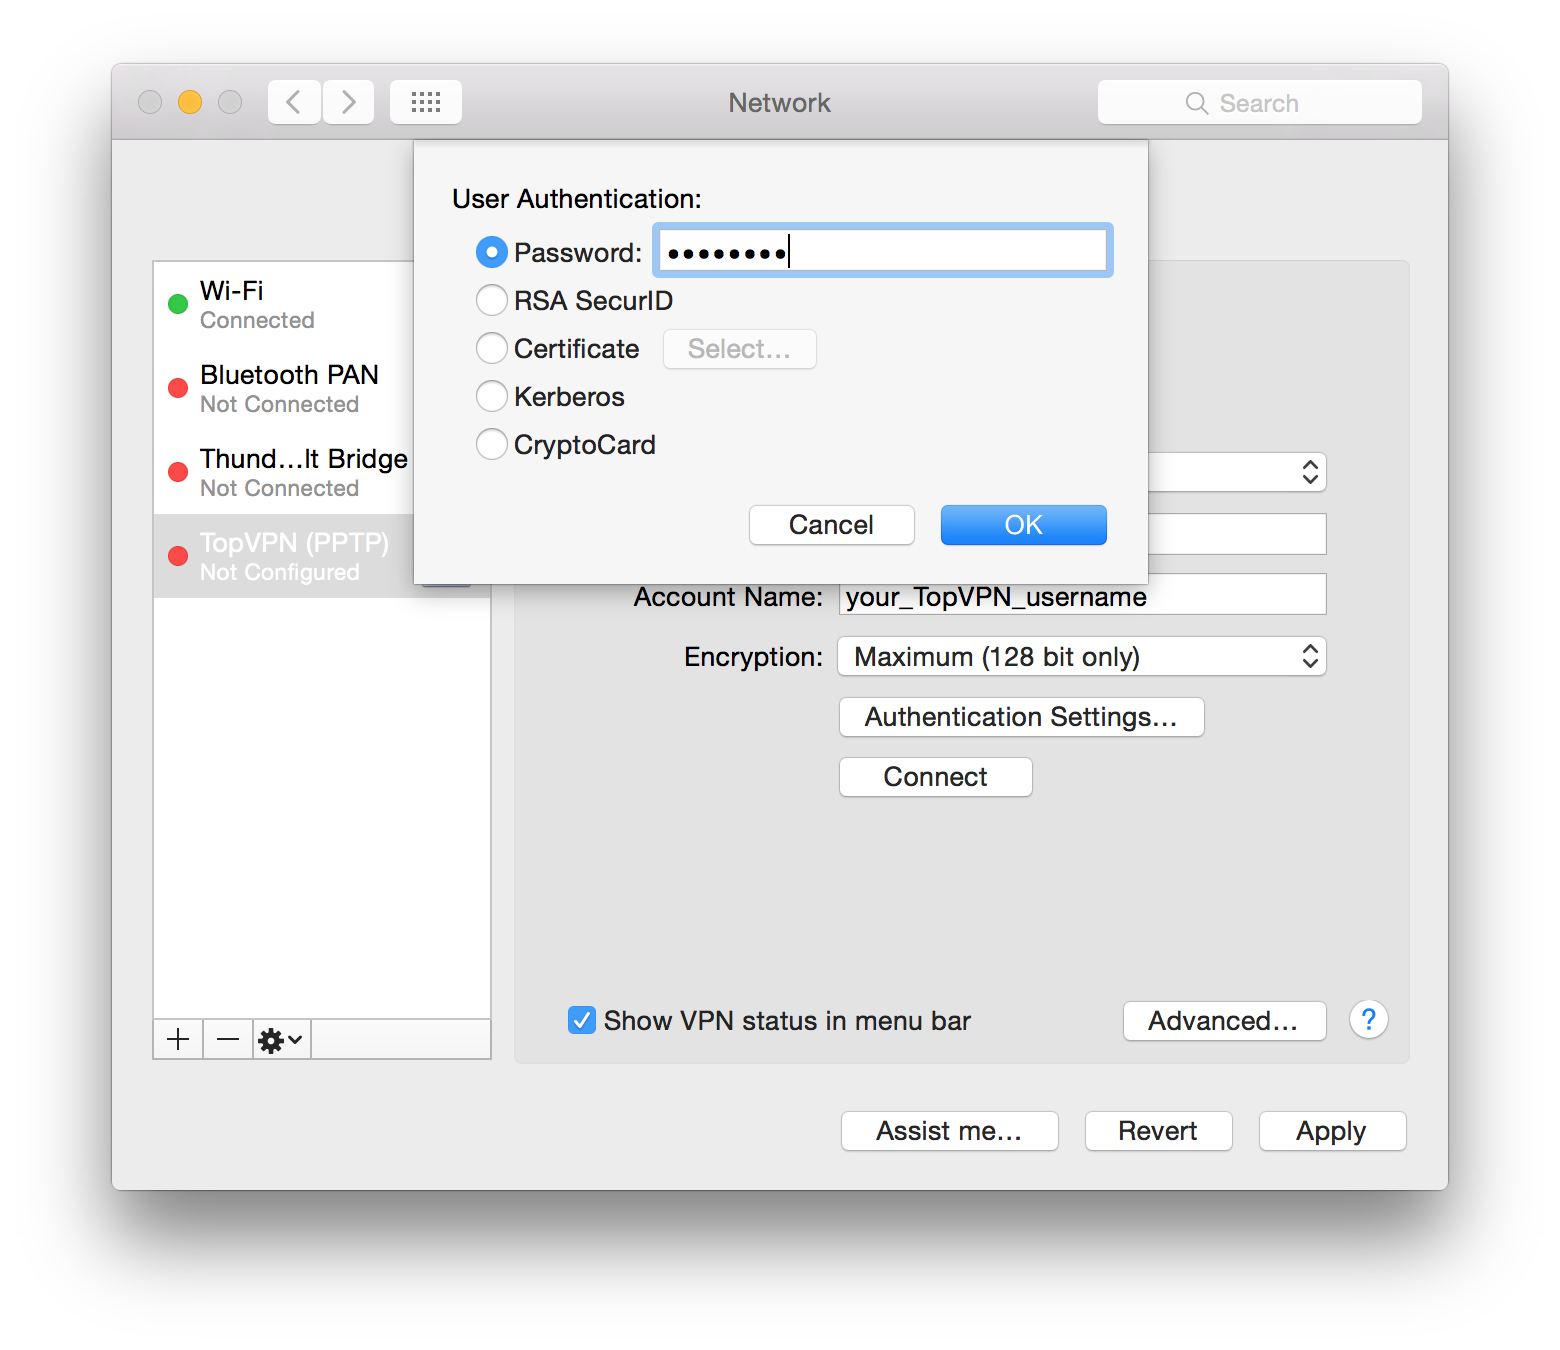1560x1350 pixels.
Task: Select the CryptoCard option
Action: point(491,444)
